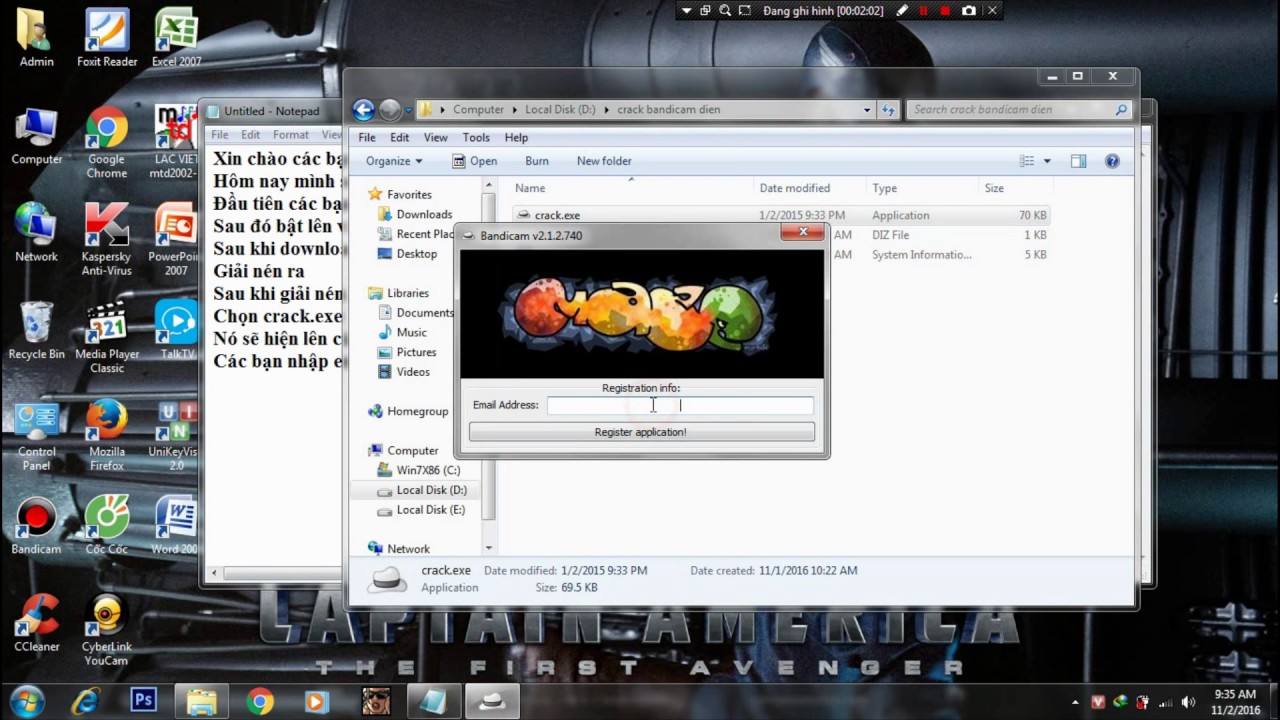Take a screenshot with camera icon

pos(968,10)
